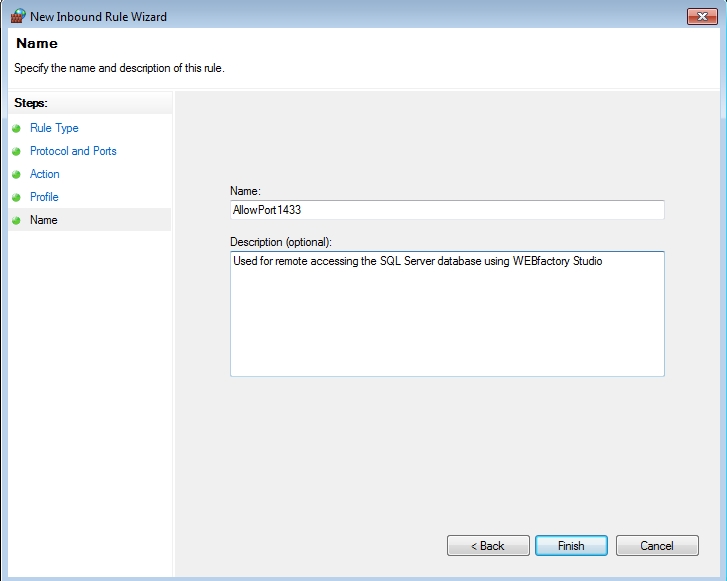Click the "Name:" label above the field

tap(245, 190)
